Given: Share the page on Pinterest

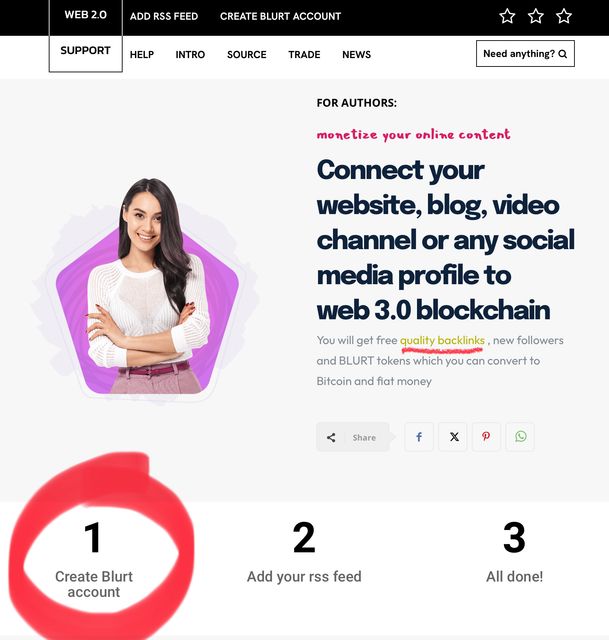Looking at the screenshot, I should click(486, 437).
